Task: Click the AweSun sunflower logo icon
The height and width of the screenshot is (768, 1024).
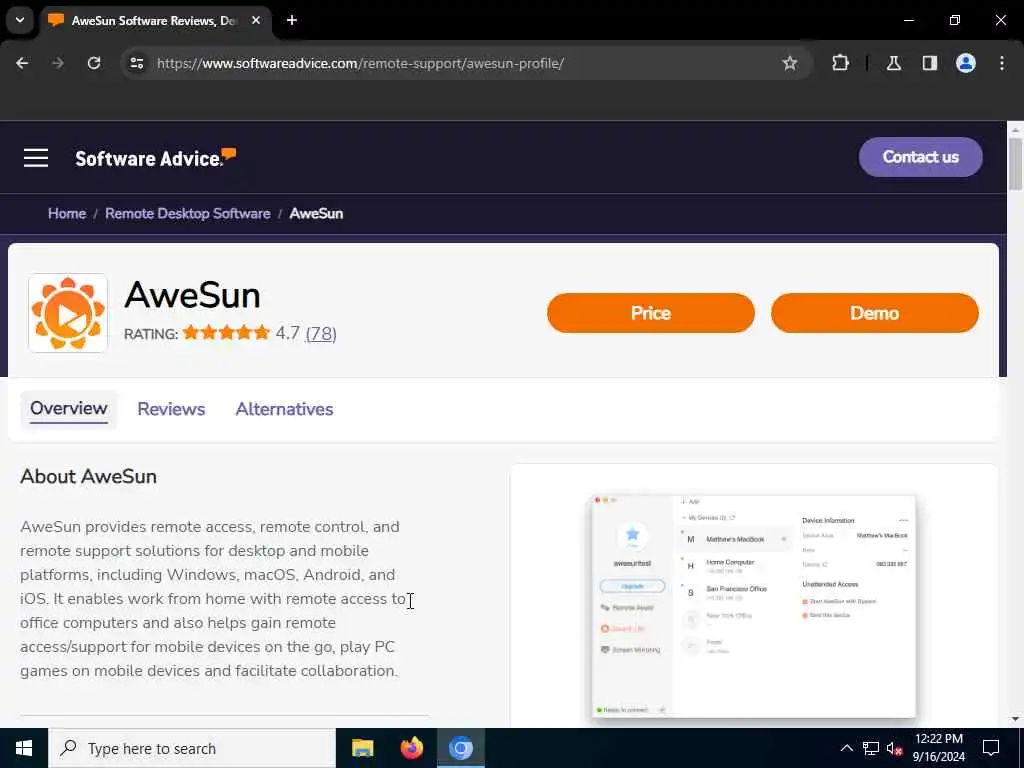Action: point(68,313)
